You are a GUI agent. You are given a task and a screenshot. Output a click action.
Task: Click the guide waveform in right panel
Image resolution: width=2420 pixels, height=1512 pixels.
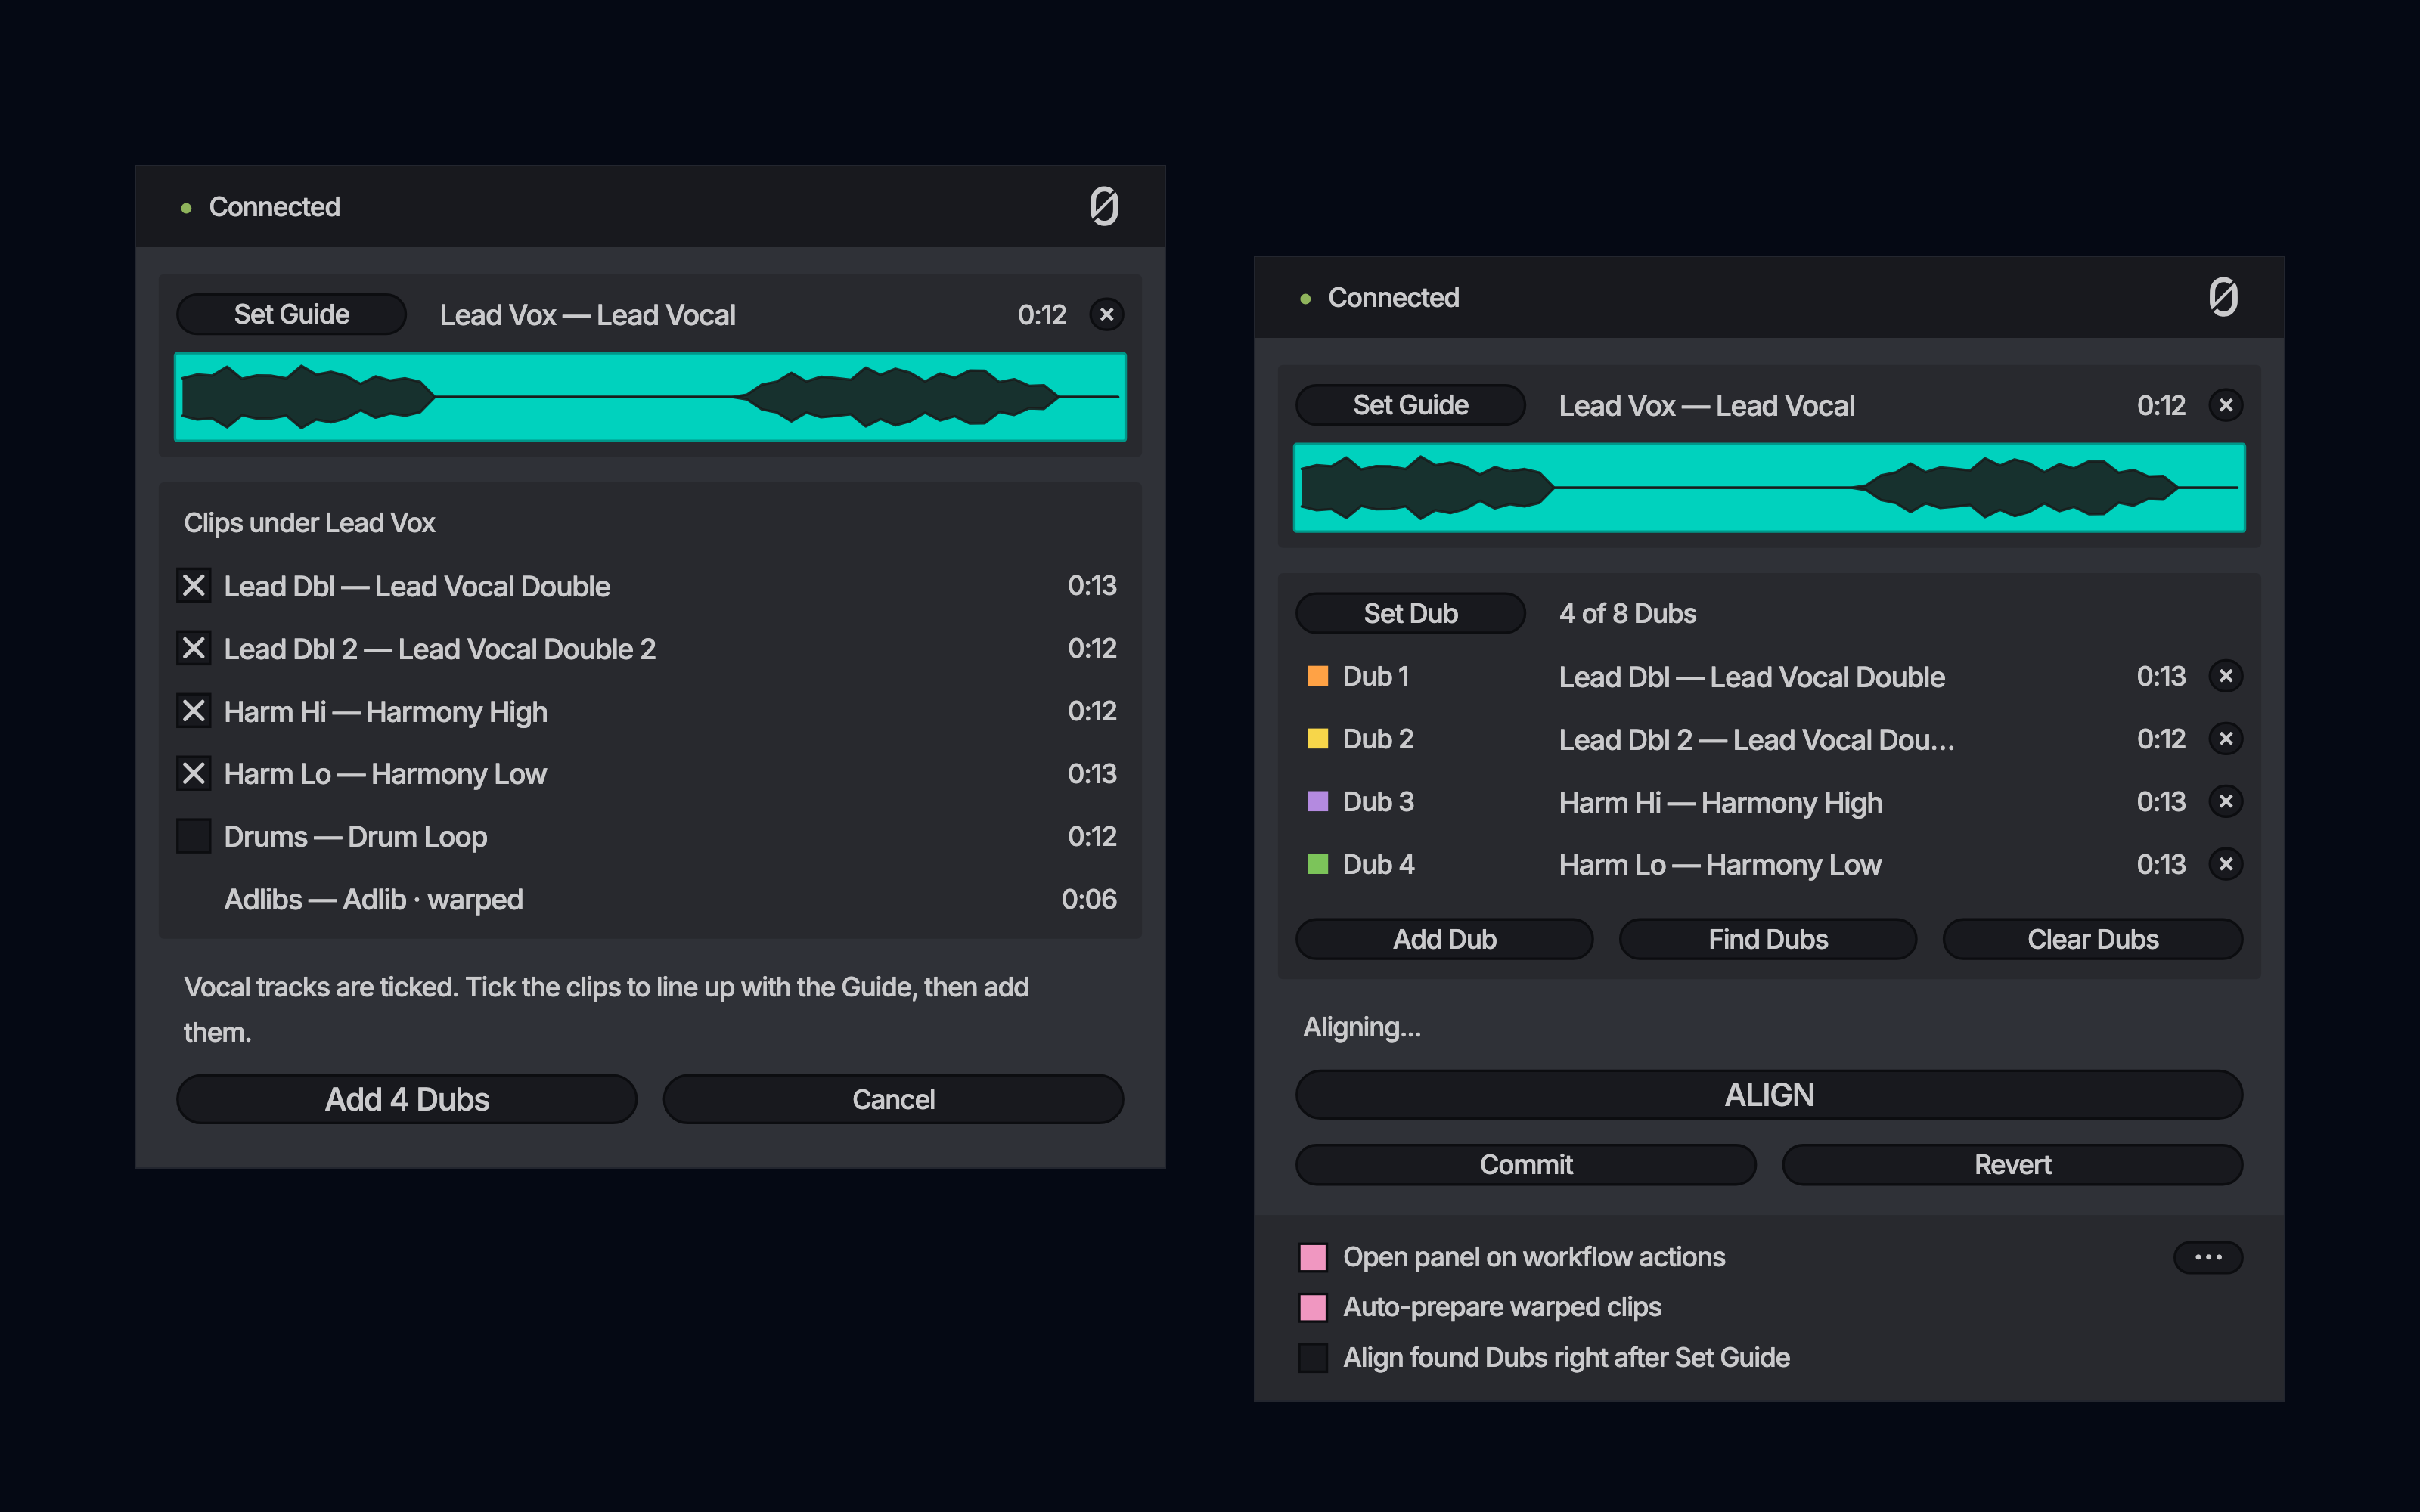pyautogui.click(x=1769, y=488)
